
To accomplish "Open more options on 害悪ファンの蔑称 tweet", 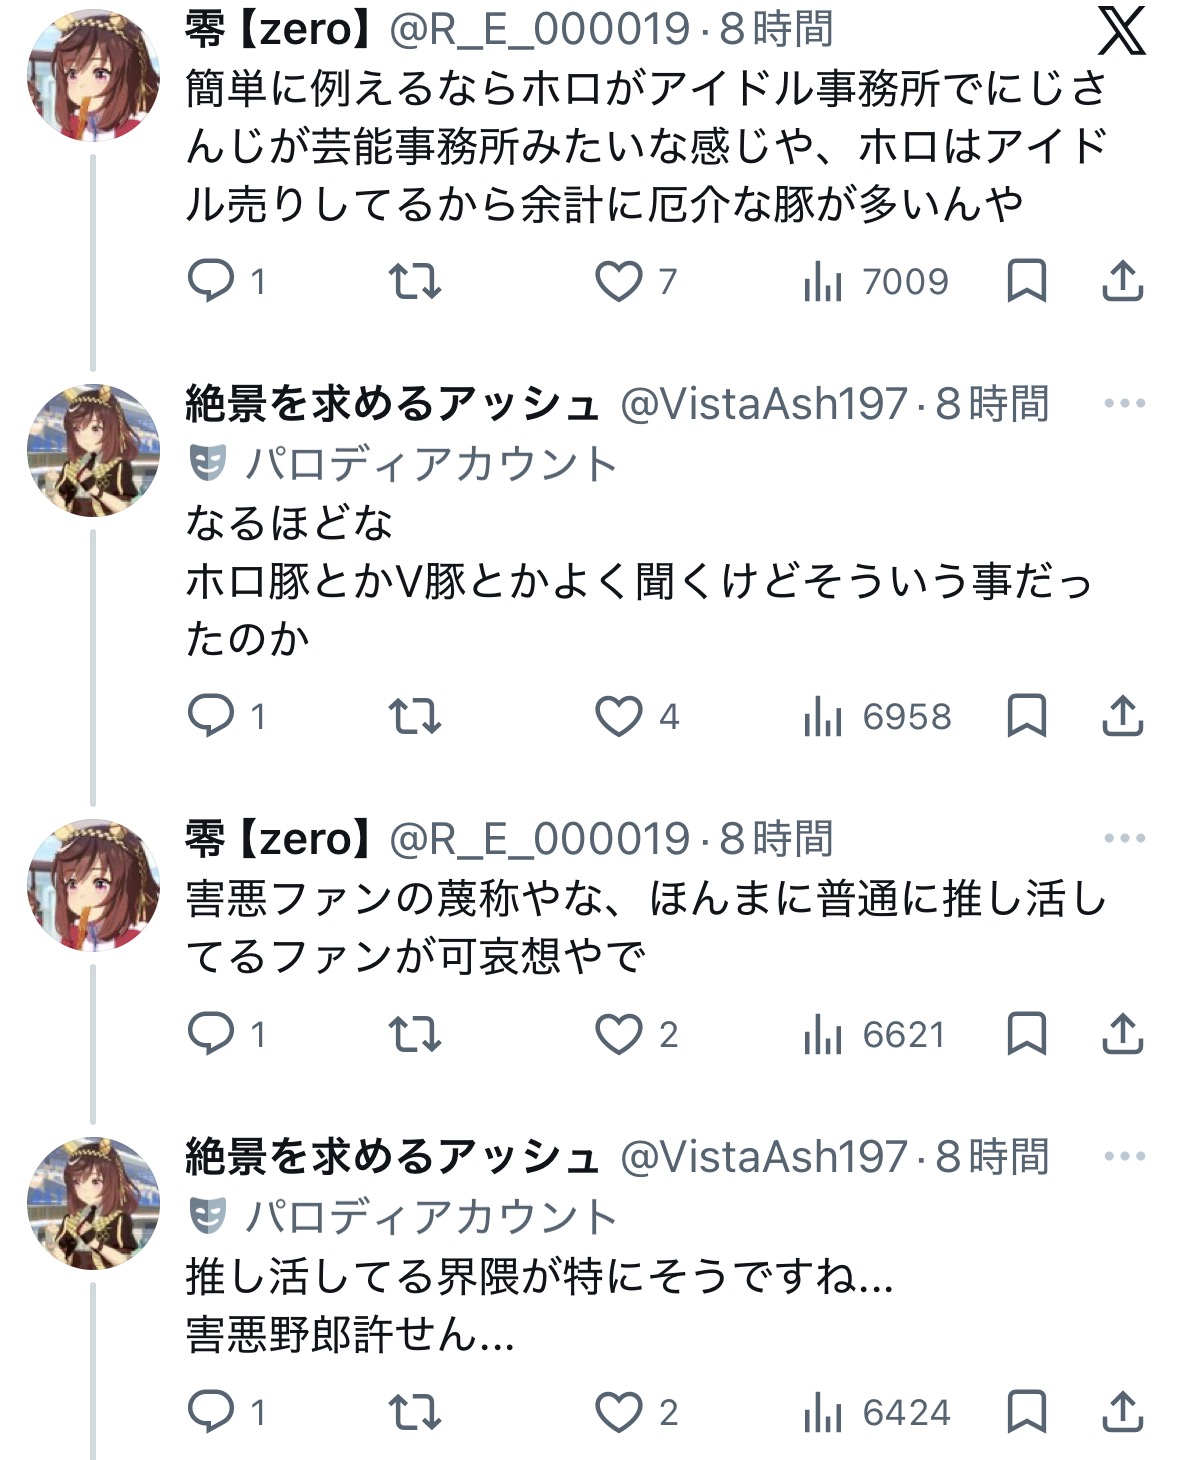I will tap(1124, 838).
